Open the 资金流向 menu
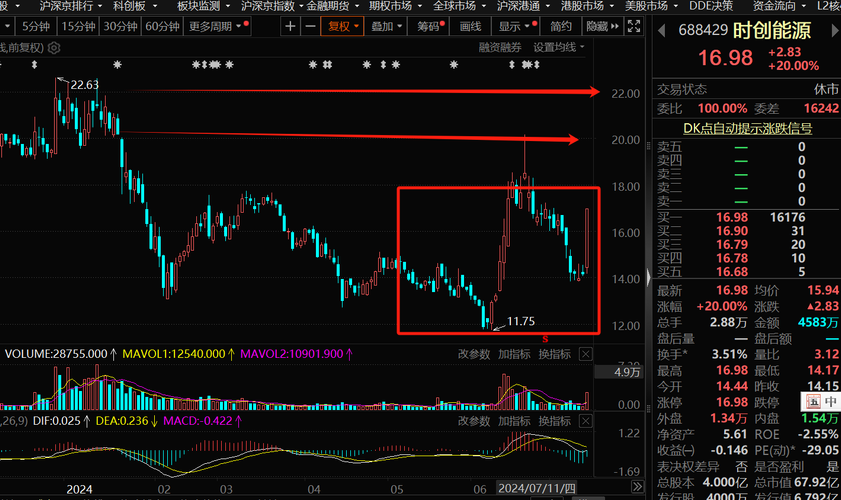Viewport: 841px width, 500px height. tap(779, 6)
